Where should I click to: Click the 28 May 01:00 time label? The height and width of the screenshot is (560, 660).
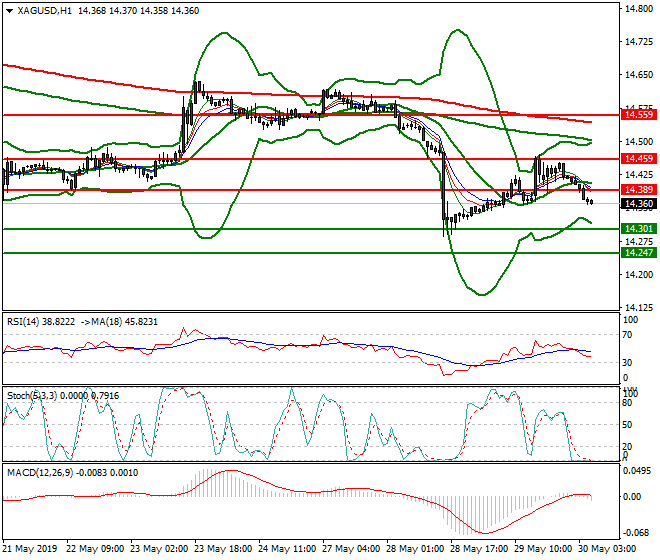coord(415,549)
